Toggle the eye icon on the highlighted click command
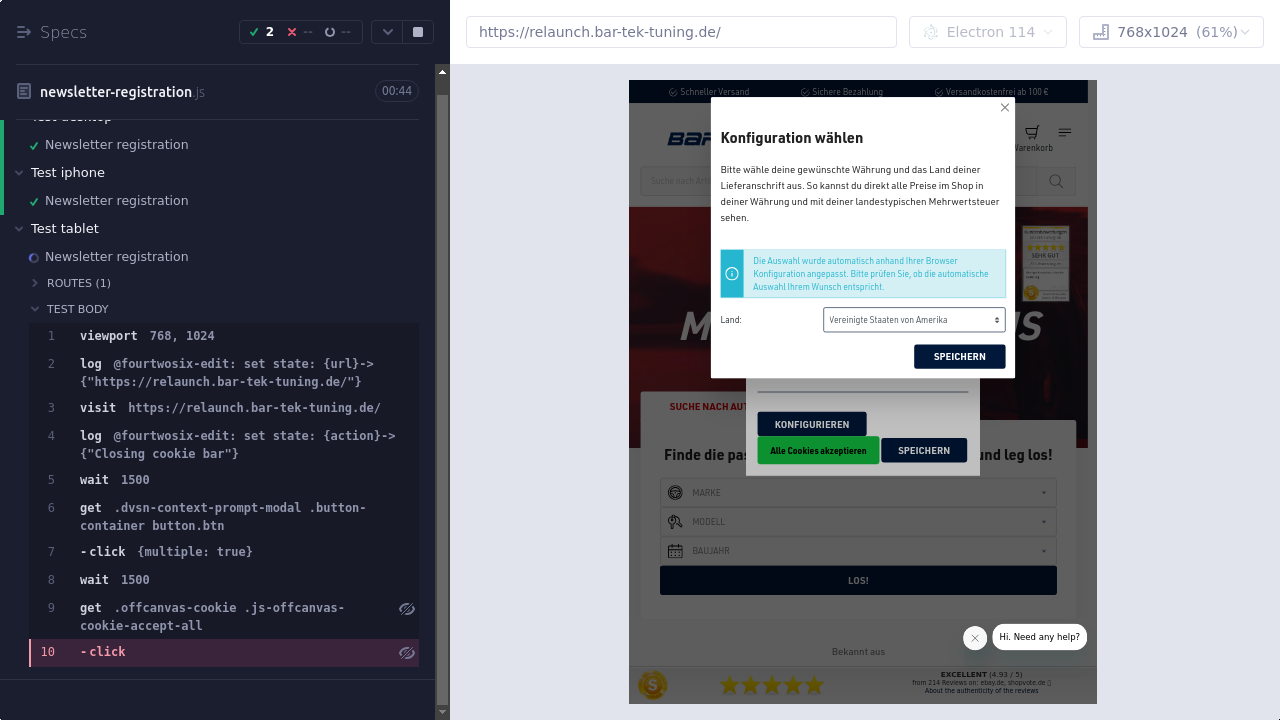Viewport: 1280px width, 720px height. [407, 653]
